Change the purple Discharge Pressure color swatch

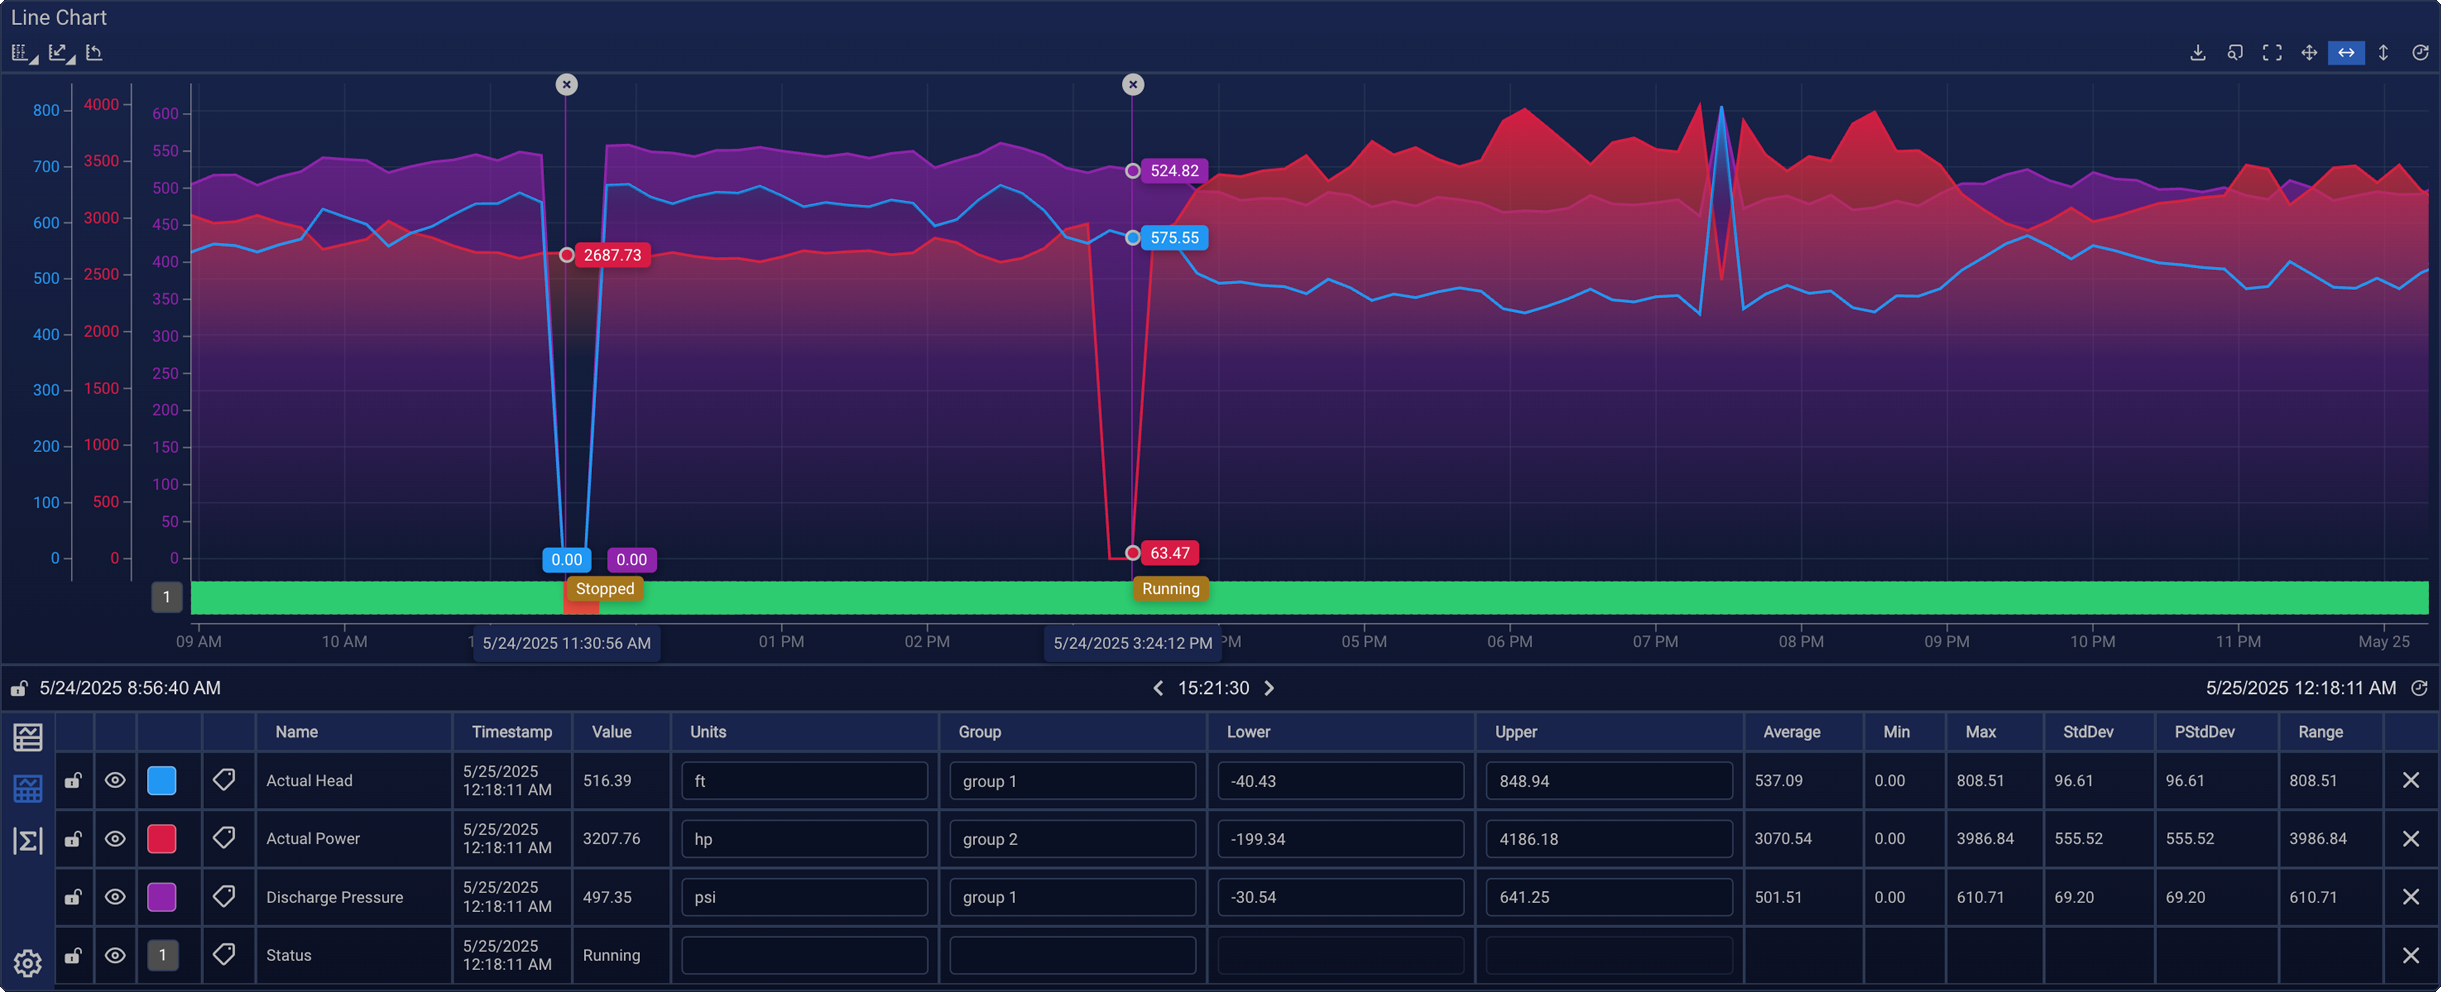[162, 897]
